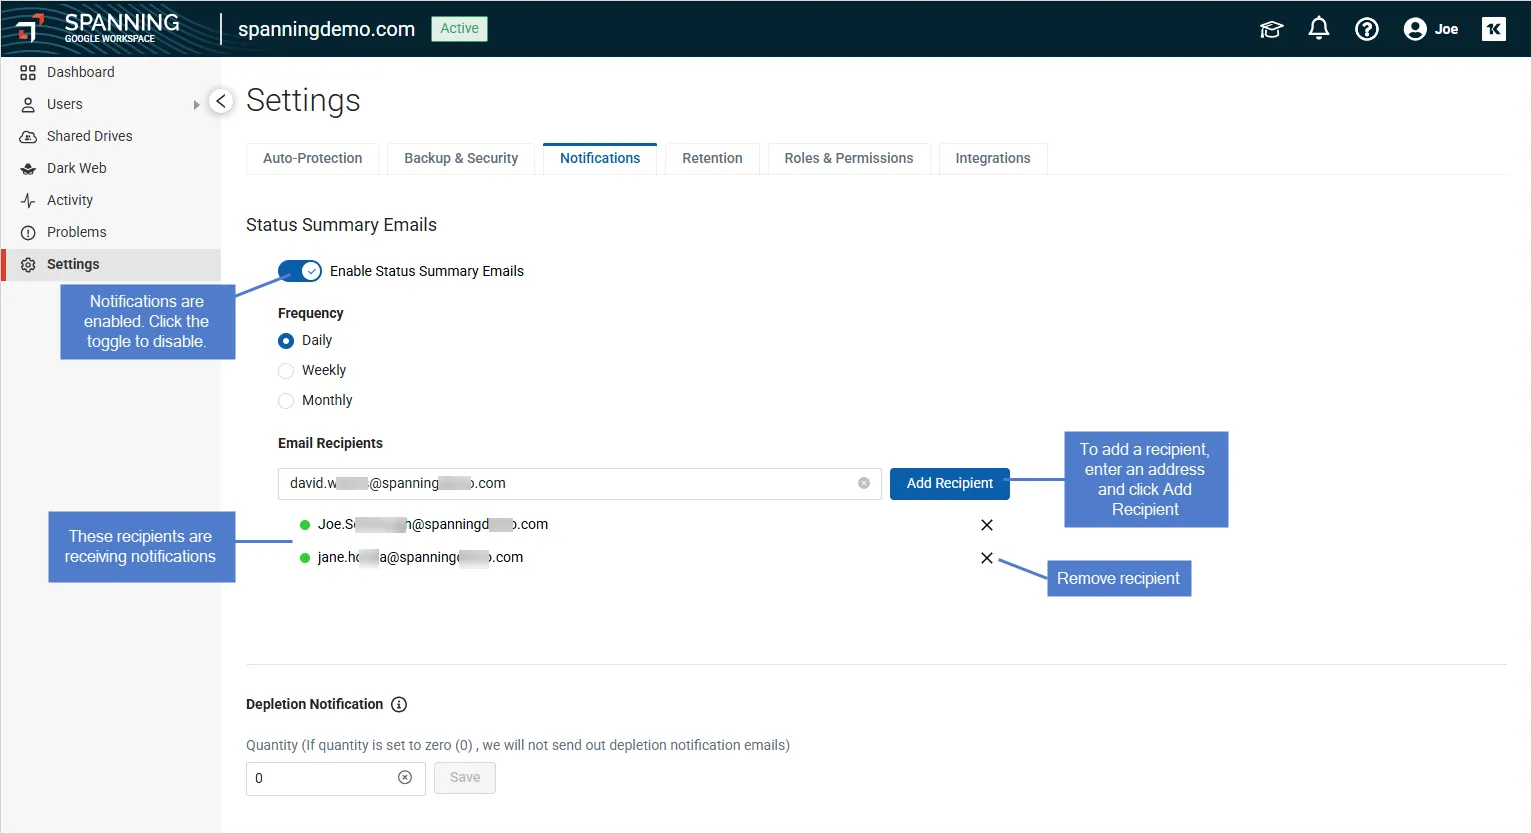Clear the depletion quantity field
Image resolution: width=1532 pixels, height=834 pixels.
coord(405,778)
